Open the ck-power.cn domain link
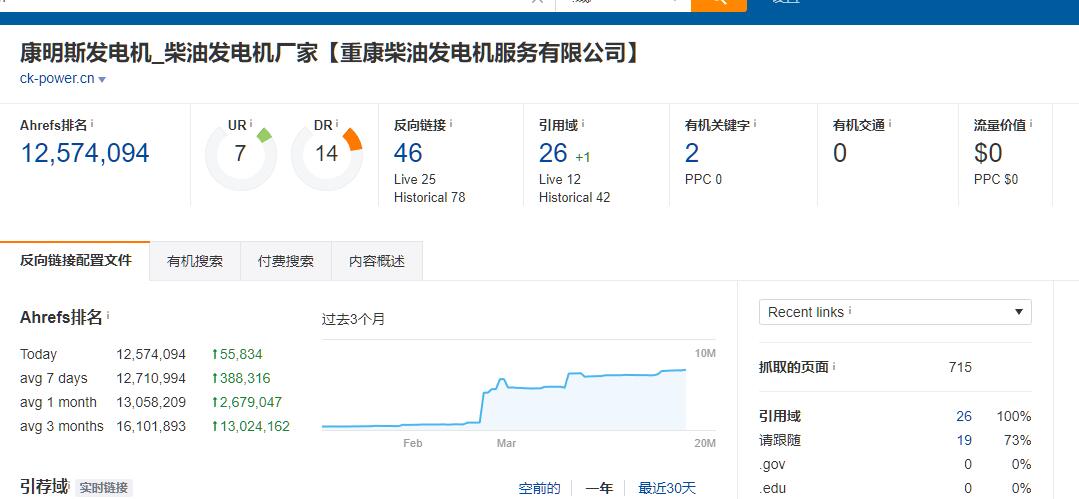This screenshot has height=499, width=1079. coord(57,78)
